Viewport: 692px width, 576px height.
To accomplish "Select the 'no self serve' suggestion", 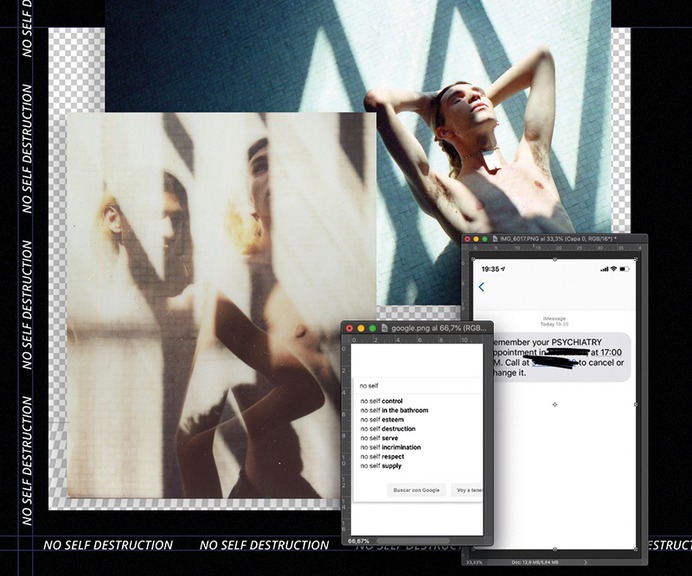I will click(379, 438).
